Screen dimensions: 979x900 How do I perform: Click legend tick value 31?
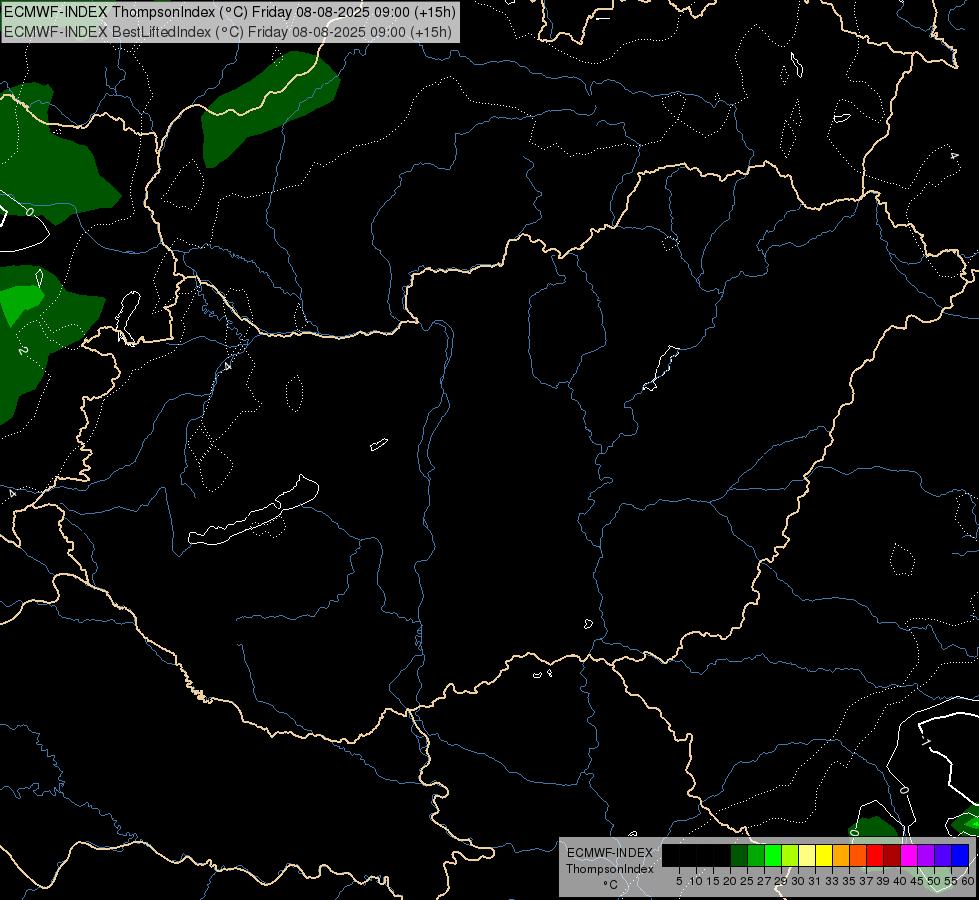point(815,881)
